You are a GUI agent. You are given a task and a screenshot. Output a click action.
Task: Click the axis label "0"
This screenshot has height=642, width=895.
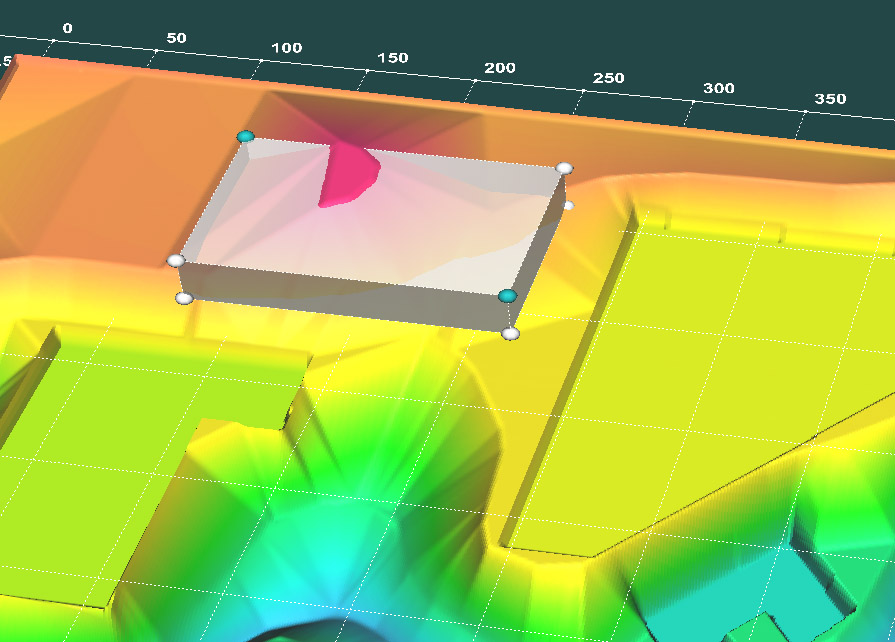click(67, 28)
